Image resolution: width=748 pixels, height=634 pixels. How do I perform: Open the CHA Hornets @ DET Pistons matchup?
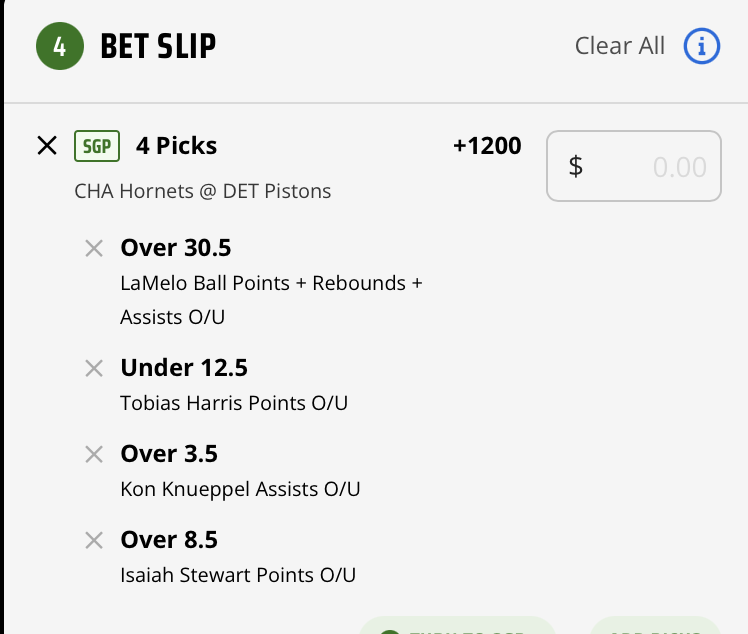202,191
